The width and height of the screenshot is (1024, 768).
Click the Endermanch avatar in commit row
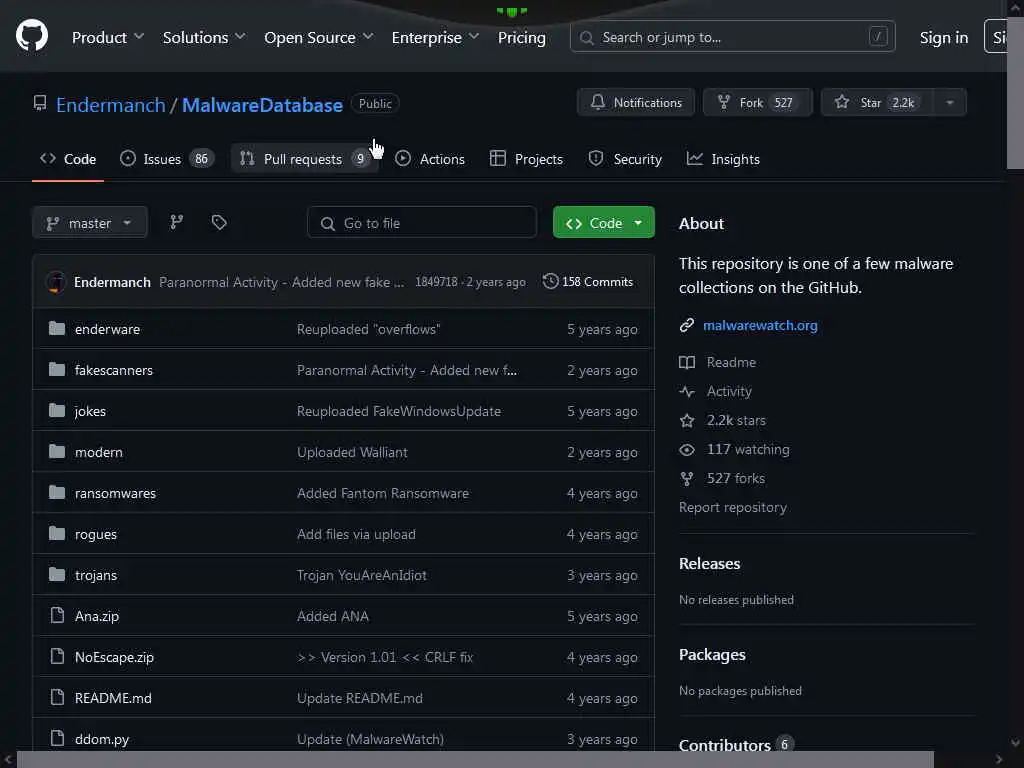[x=56, y=282]
